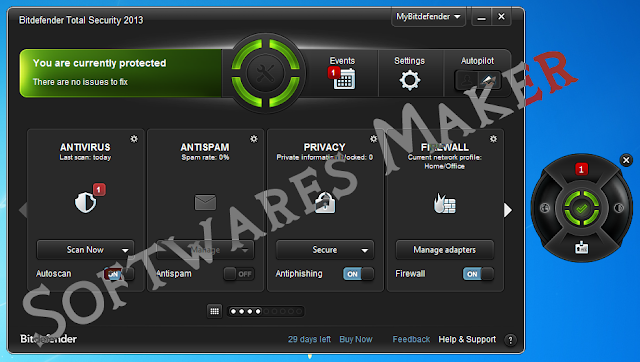Open Privacy module settings gear
This screenshot has width=640, height=362.
[373, 139]
